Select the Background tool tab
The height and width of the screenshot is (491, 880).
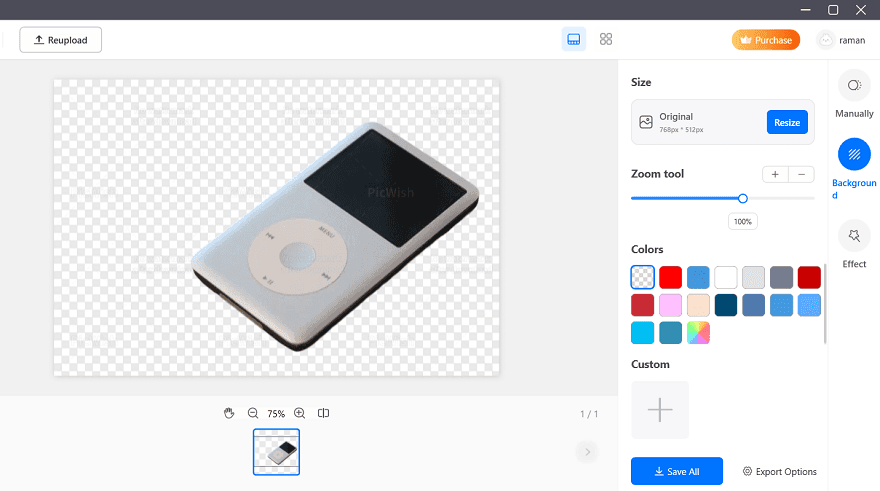pos(854,168)
